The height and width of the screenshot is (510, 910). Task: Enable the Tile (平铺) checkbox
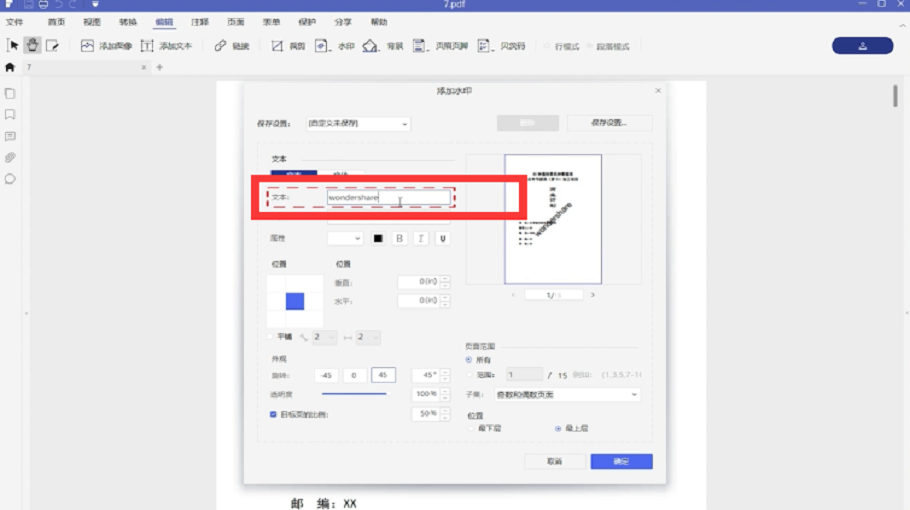[270, 337]
